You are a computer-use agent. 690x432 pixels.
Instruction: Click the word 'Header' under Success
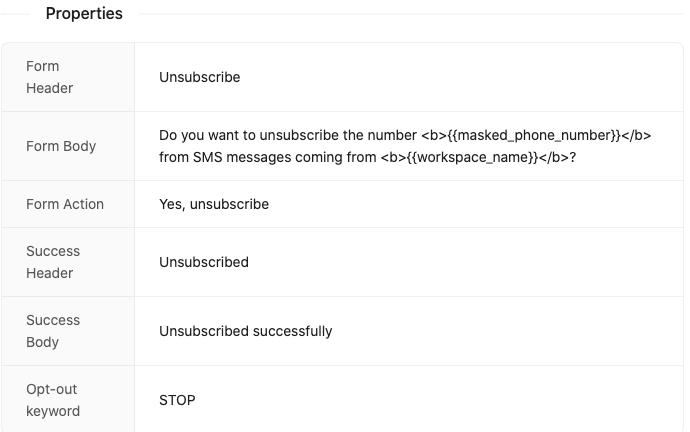click(49, 273)
